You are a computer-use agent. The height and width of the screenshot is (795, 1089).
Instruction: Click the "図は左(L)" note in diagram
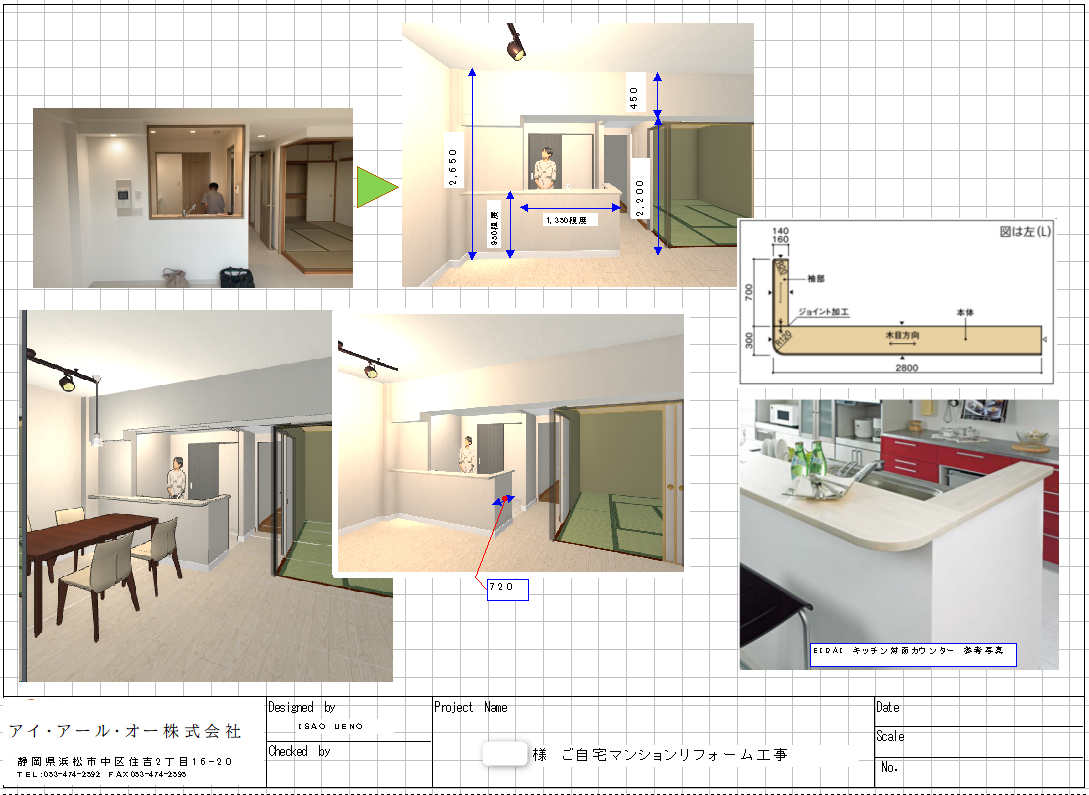(1025, 232)
